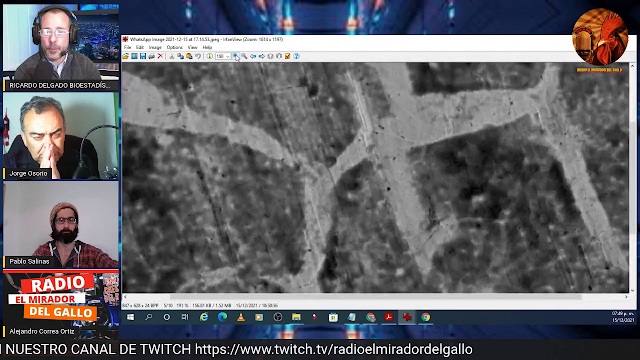Screen dimensions: 640x360
Task: Open the last Chrome icon in the taskbar
Action: pyautogui.click(x=426, y=317)
